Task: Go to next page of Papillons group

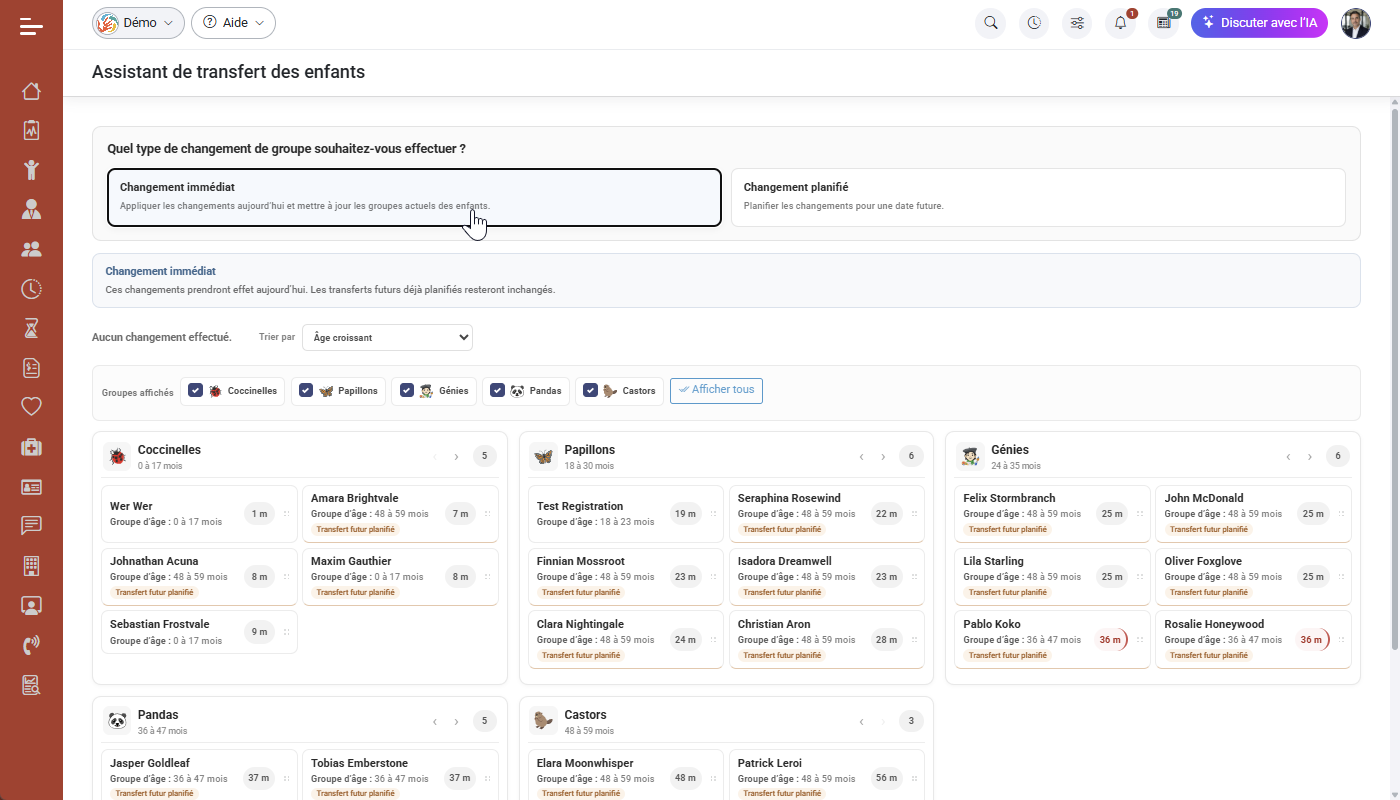Action: coord(883,457)
